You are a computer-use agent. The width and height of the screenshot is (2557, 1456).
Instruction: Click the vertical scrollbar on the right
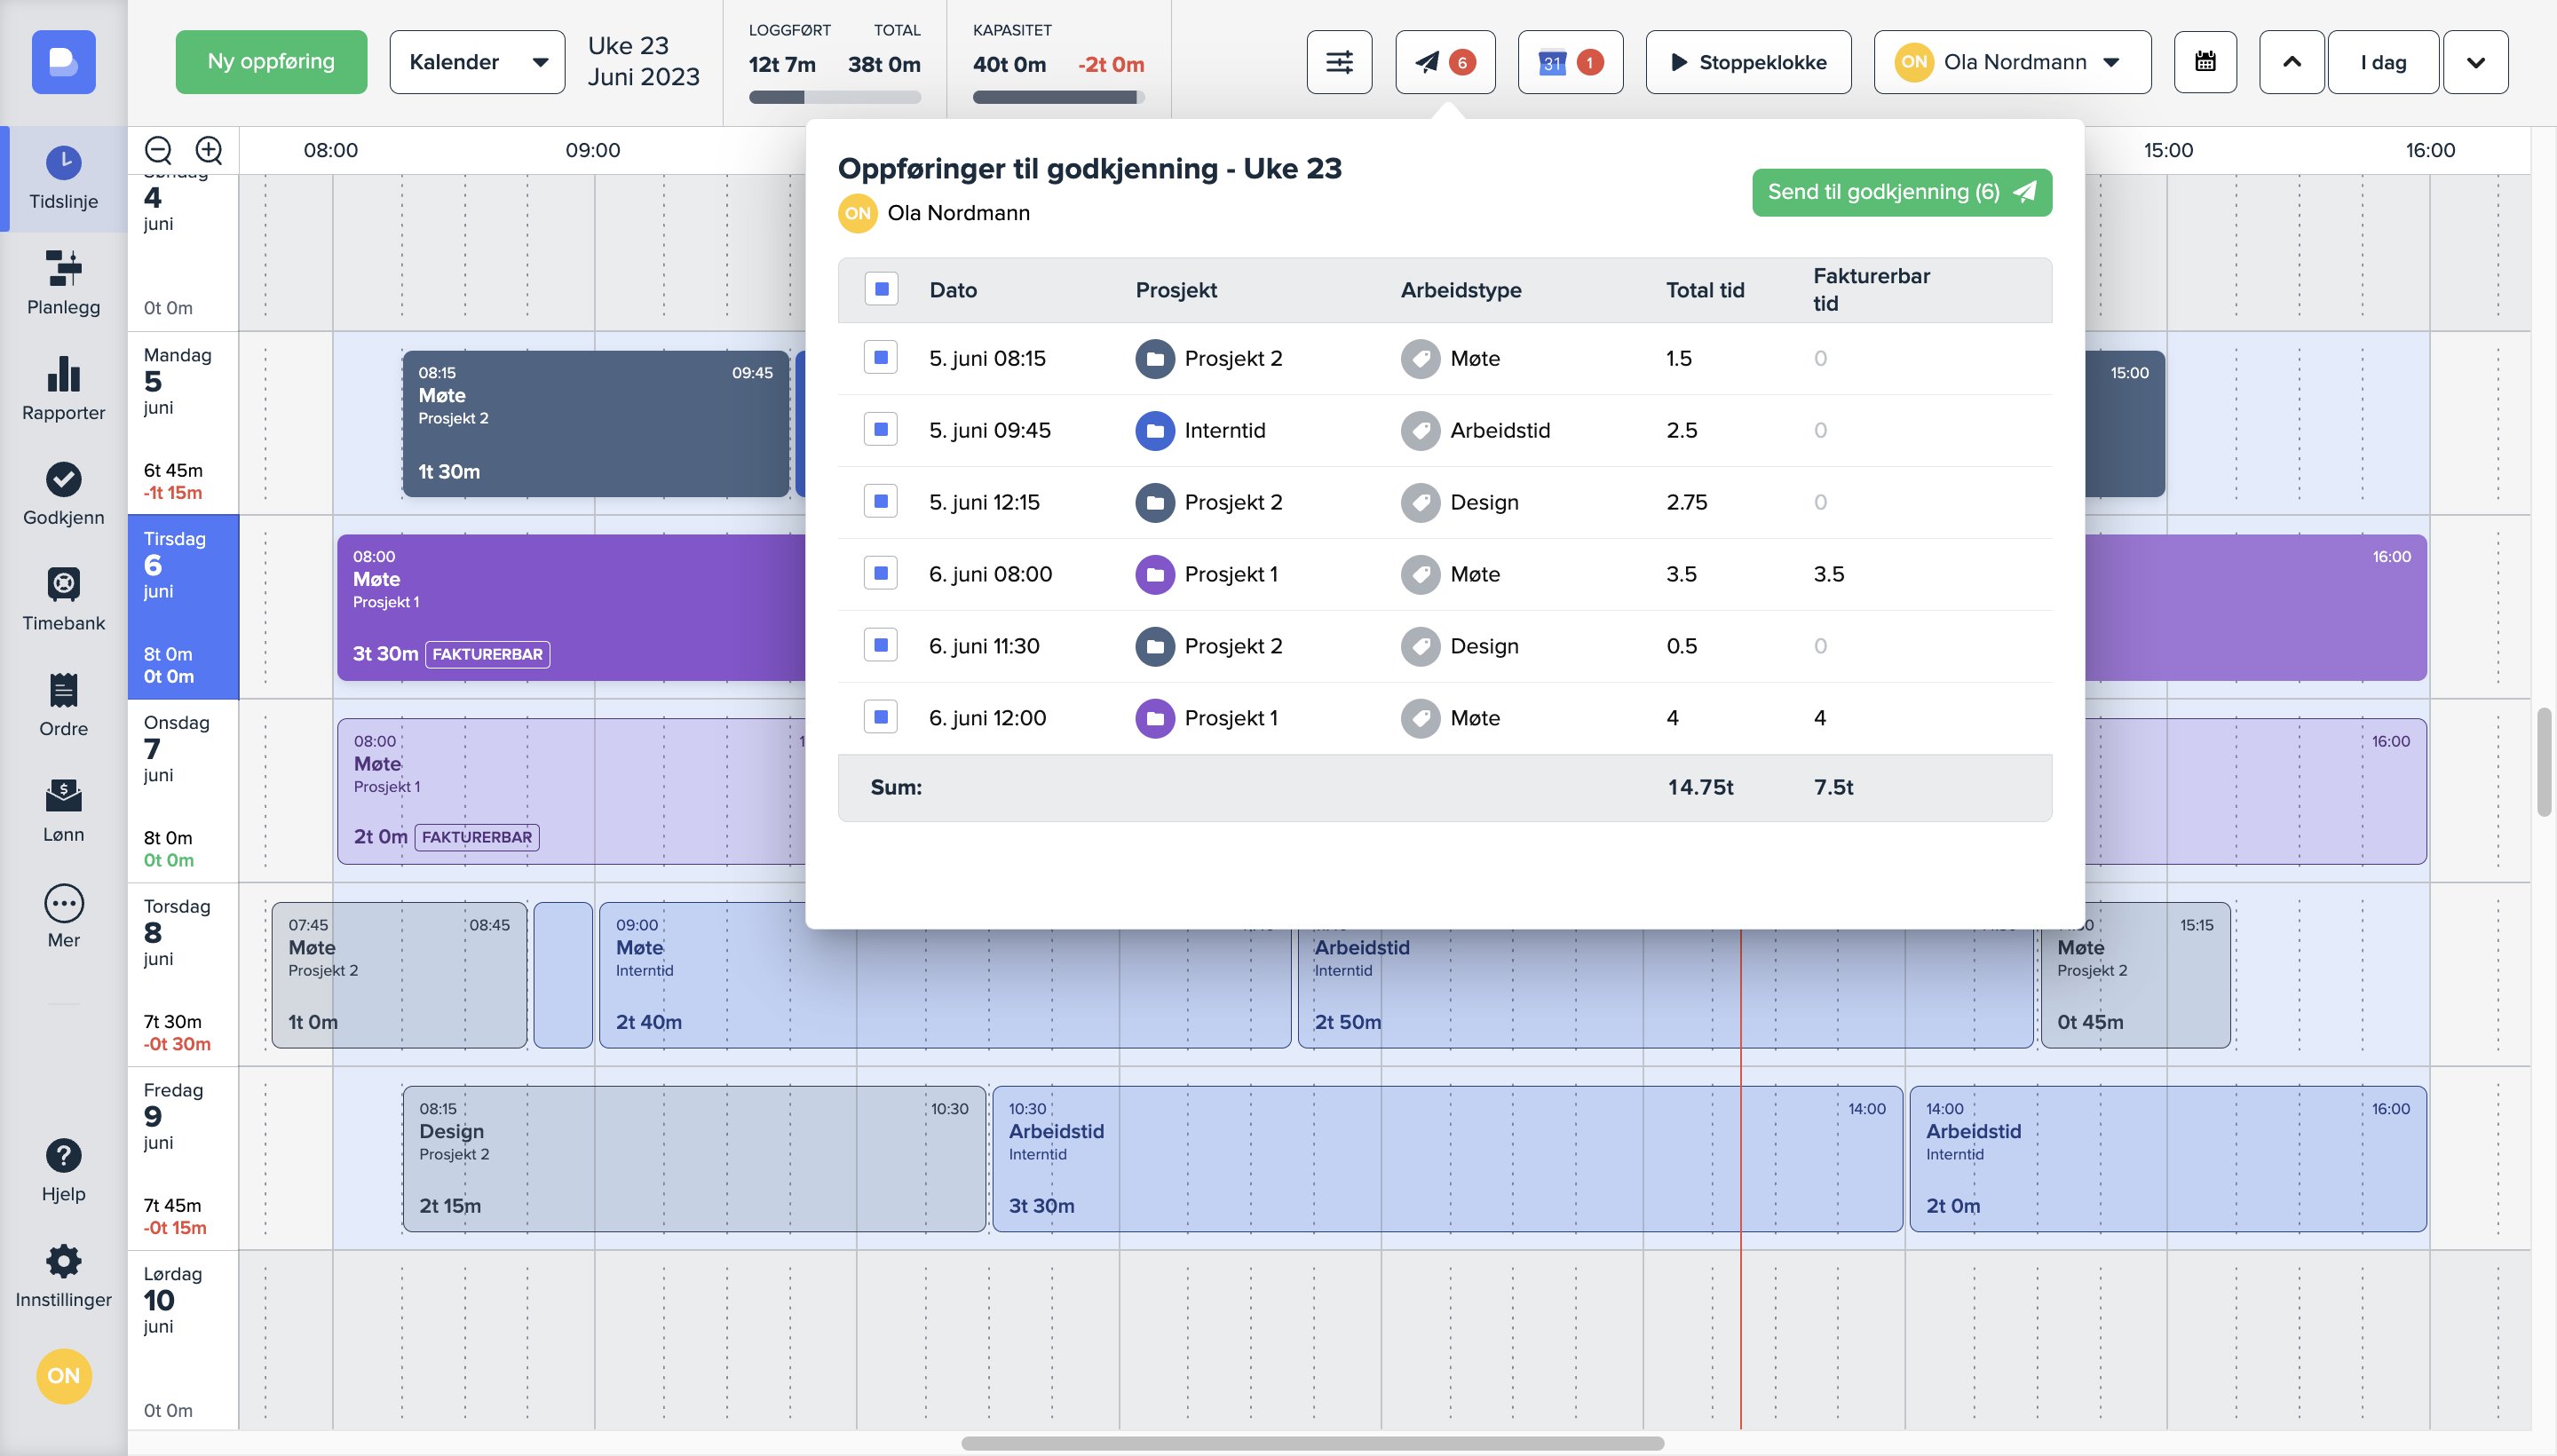pos(2544,762)
